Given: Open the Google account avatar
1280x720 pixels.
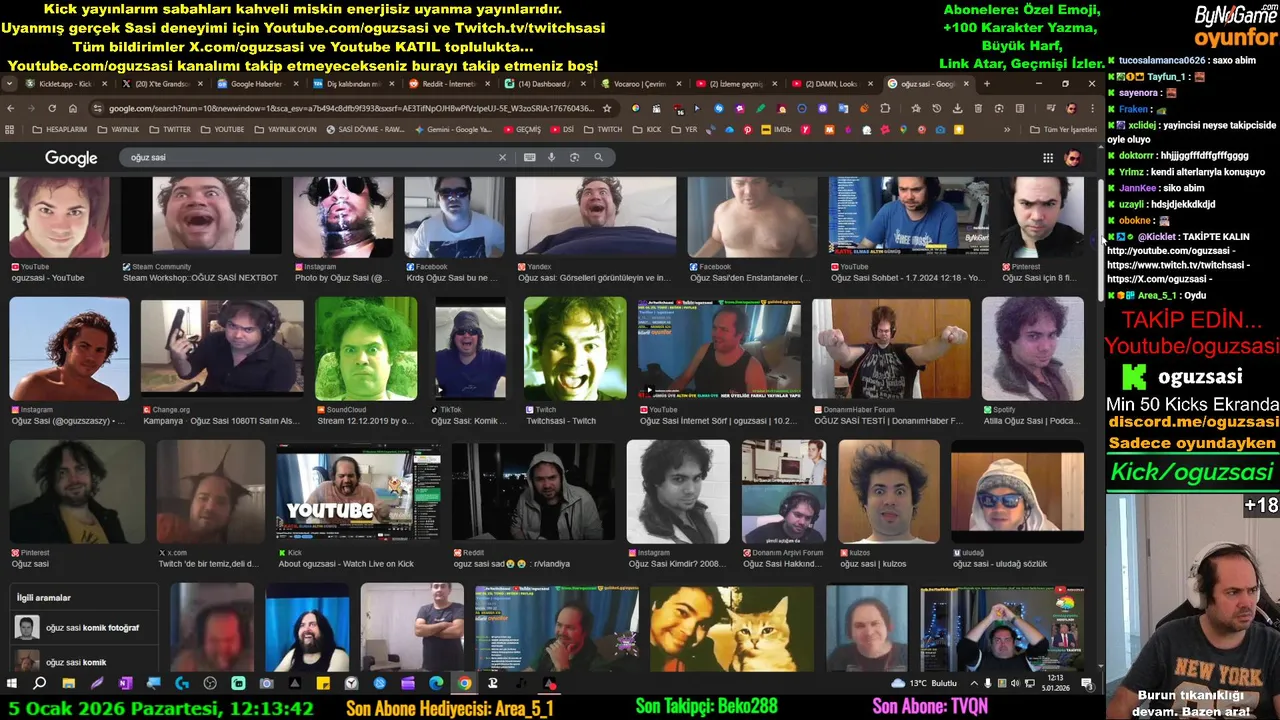Looking at the screenshot, I should [1073, 158].
